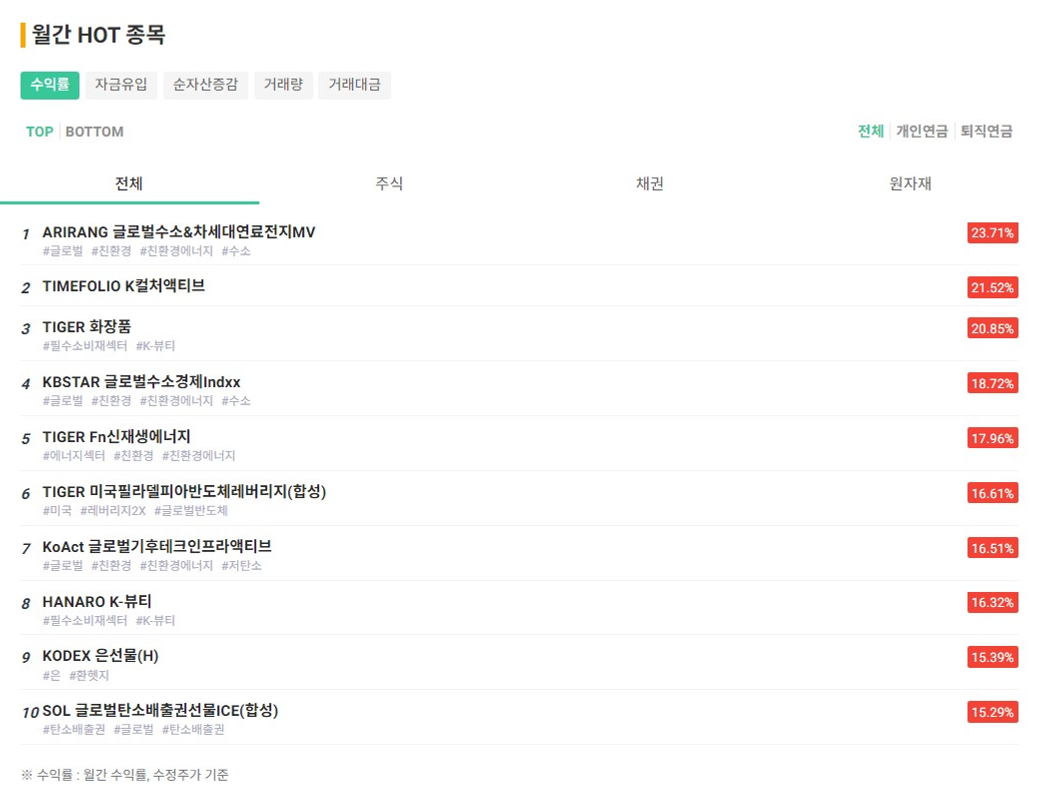Screen dimensions: 1055x804
Task: Click the 16.61% return badge
Action: click(992, 493)
